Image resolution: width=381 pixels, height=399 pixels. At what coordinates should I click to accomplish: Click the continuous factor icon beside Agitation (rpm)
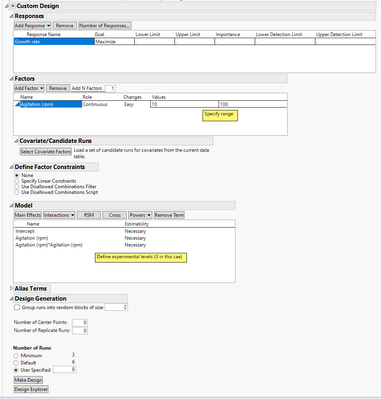[18, 104]
